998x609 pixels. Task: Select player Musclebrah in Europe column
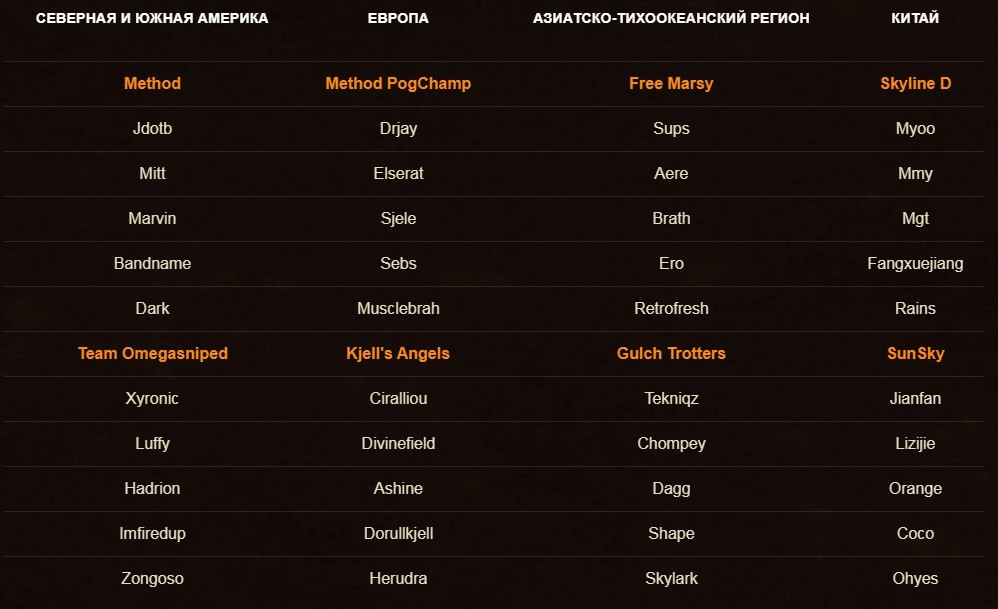[x=398, y=309]
